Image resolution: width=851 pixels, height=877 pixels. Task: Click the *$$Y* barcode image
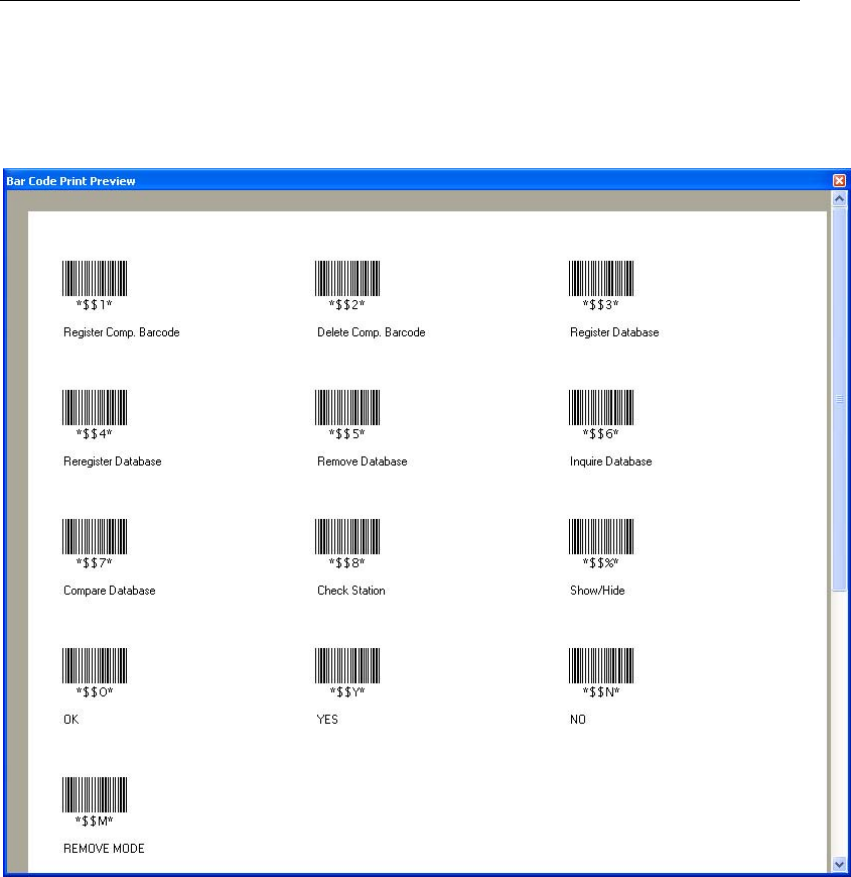point(347,666)
